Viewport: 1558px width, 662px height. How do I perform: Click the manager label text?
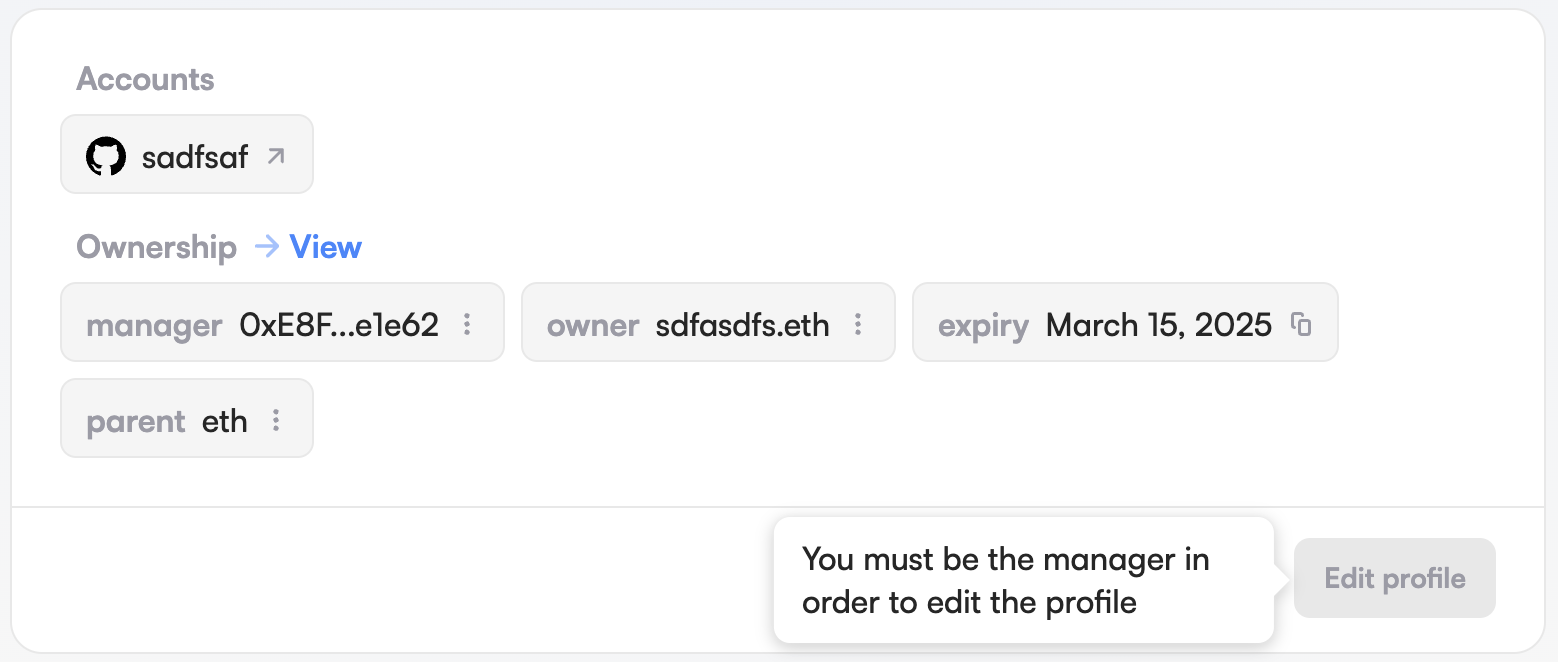(154, 325)
